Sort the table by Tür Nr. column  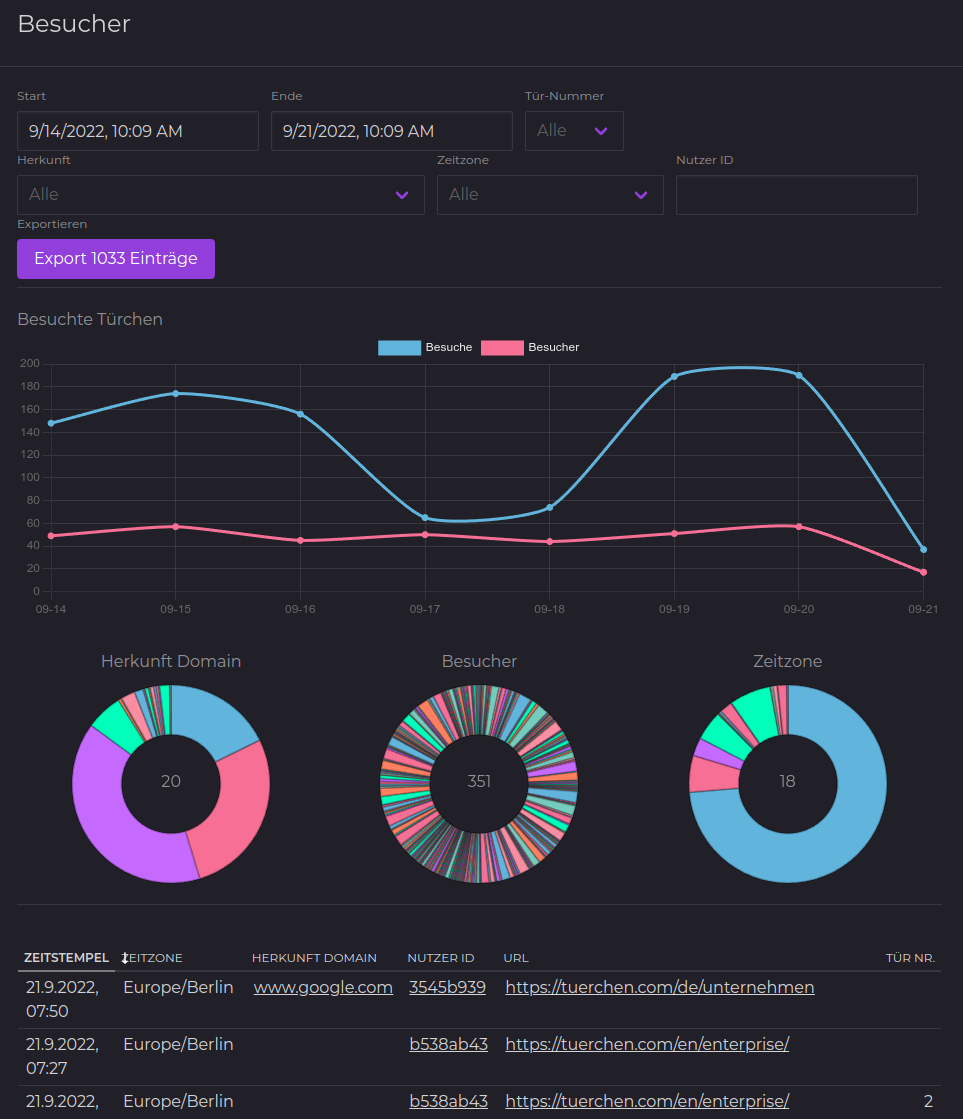point(910,958)
